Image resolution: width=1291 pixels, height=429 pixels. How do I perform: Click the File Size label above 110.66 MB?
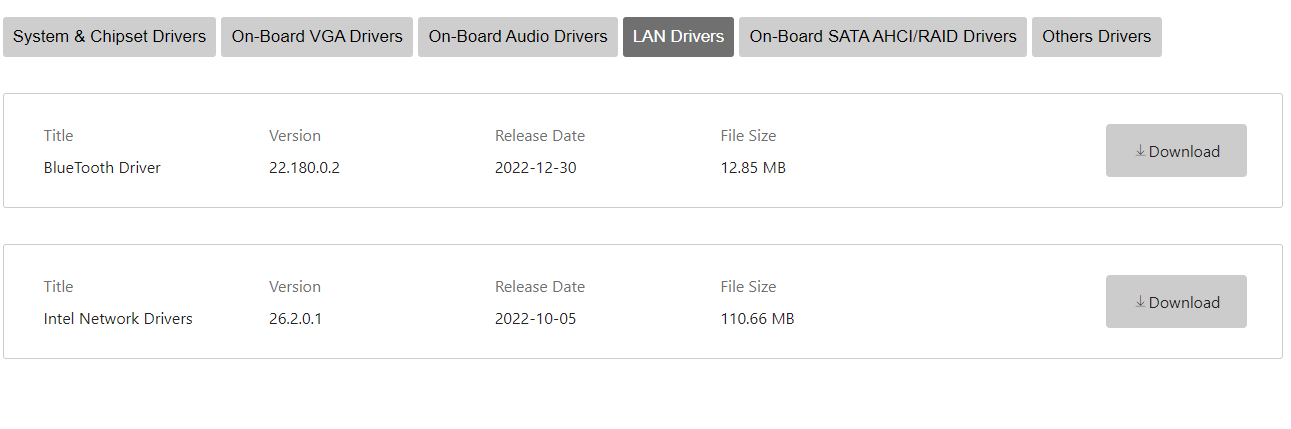click(x=748, y=287)
